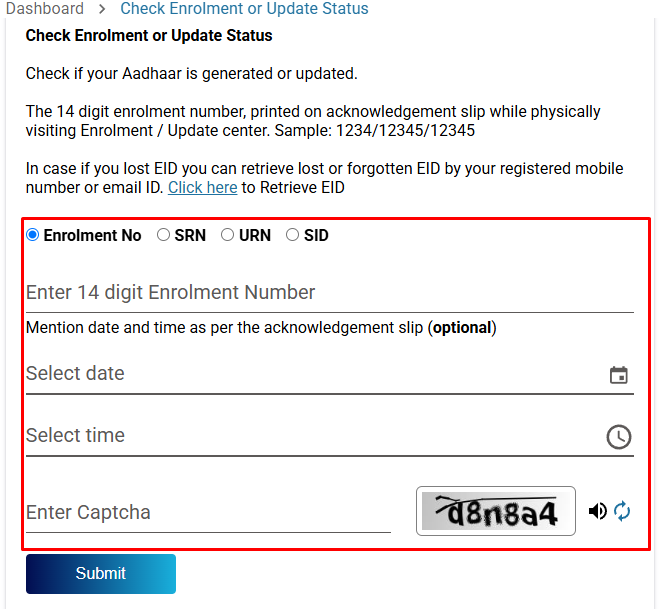The height and width of the screenshot is (609, 661).
Task: Open Check Enrolment or Update Status breadcrumb
Action: tap(244, 9)
